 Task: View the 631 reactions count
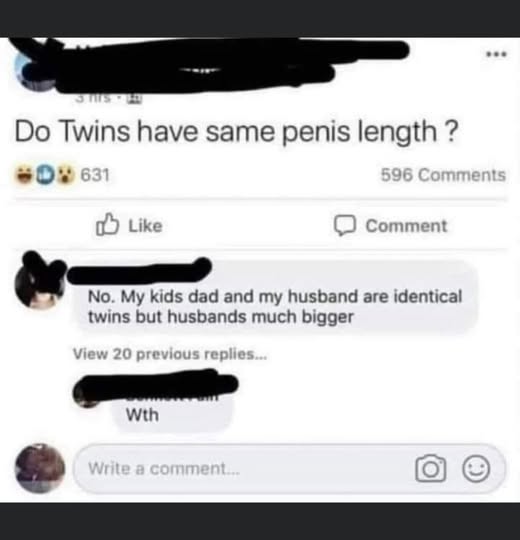tap(95, 175)
